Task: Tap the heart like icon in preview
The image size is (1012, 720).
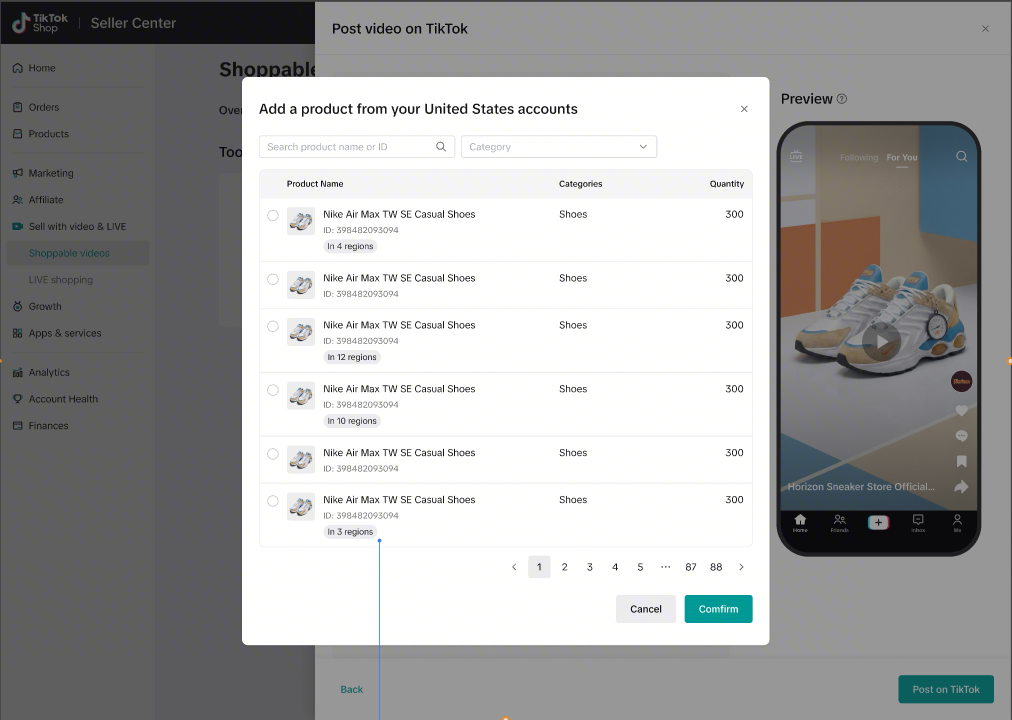Action: (x=961, y=410)
